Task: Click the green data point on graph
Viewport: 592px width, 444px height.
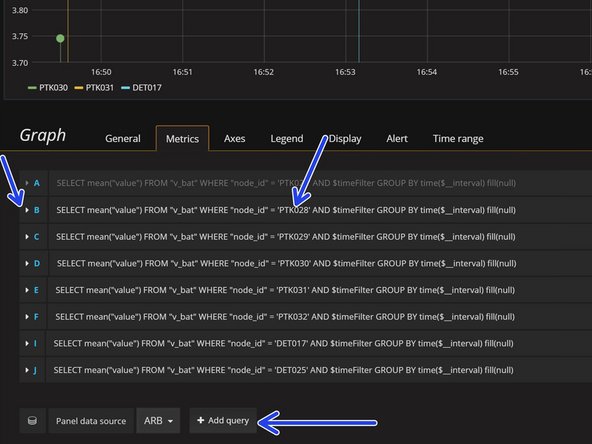Action: click(60, 39)
